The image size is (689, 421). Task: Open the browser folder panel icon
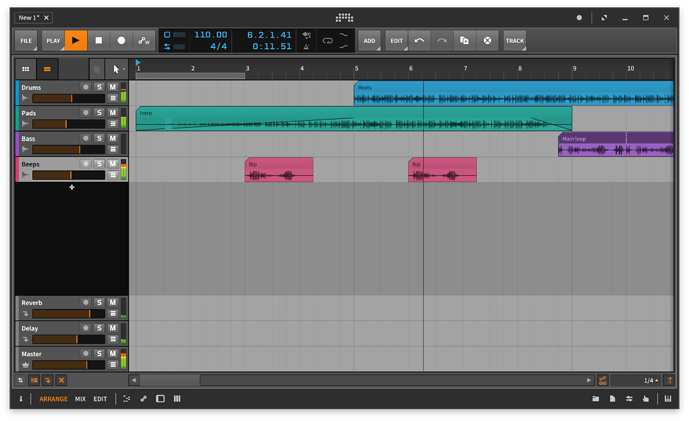[595, 399]
